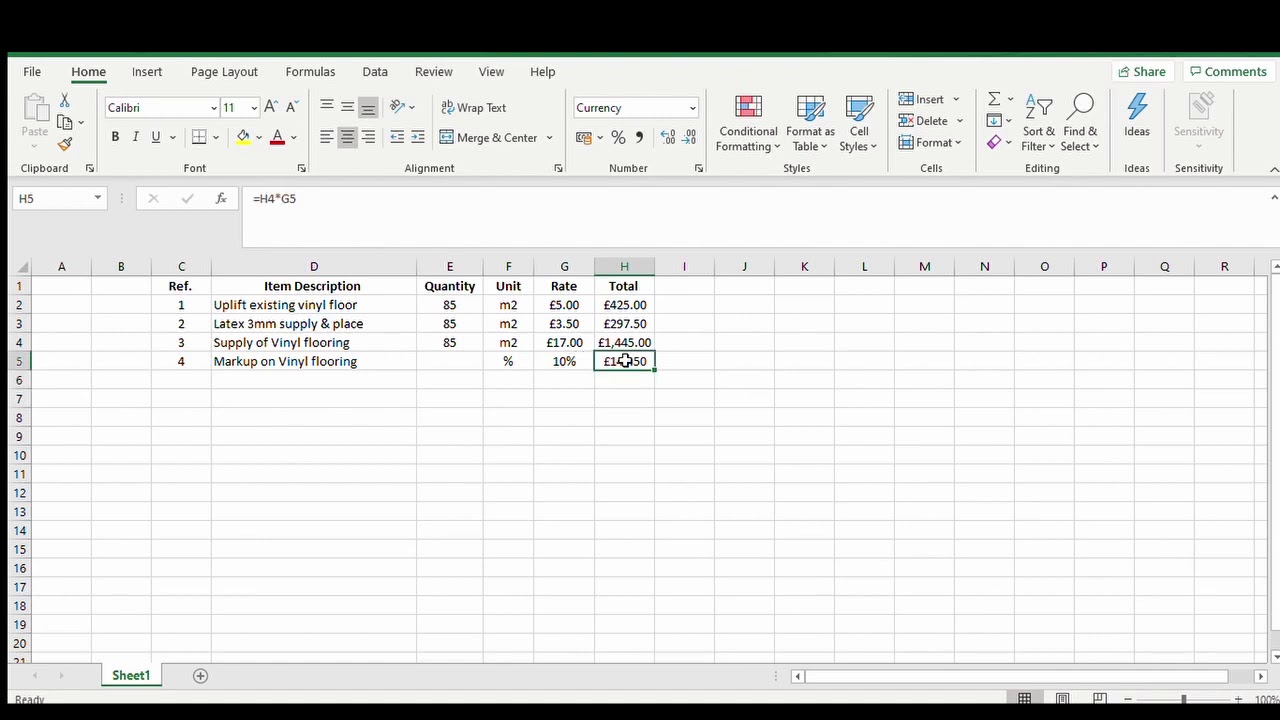Pick yellow fill color swatch

[x=243, y=137]
